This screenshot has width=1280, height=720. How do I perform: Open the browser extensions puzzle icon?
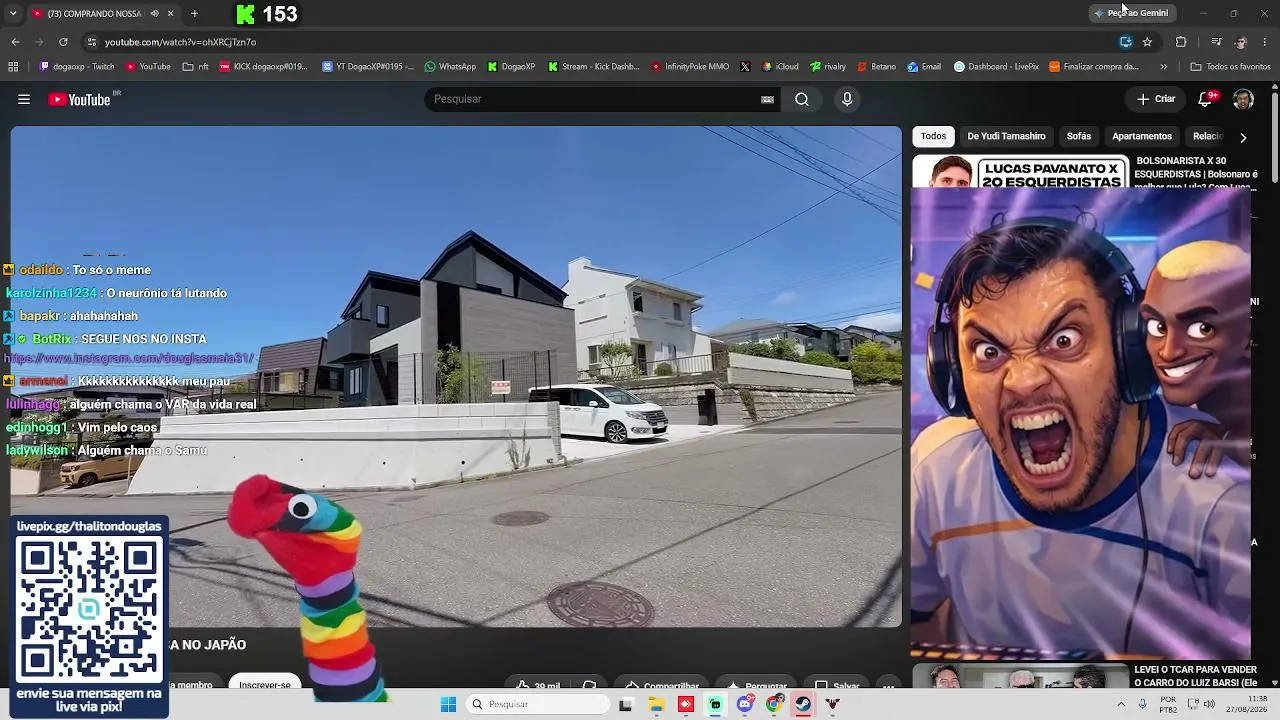pyautogui.click(x=1181, y=42)
